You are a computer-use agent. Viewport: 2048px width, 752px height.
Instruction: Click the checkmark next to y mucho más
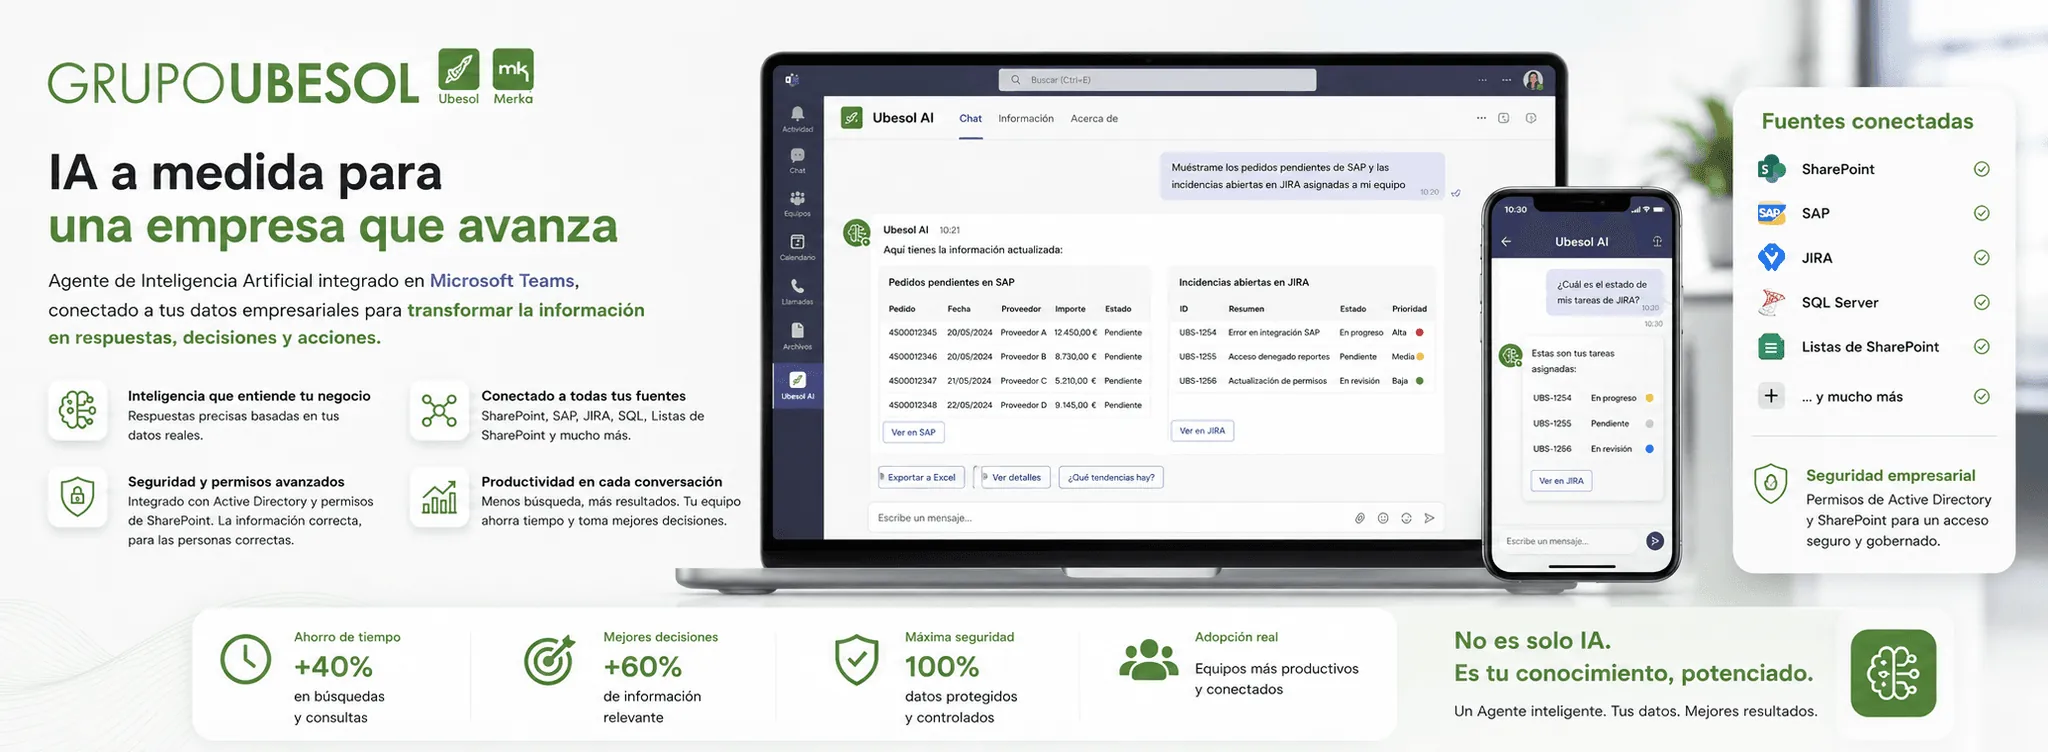point(1981,396)
